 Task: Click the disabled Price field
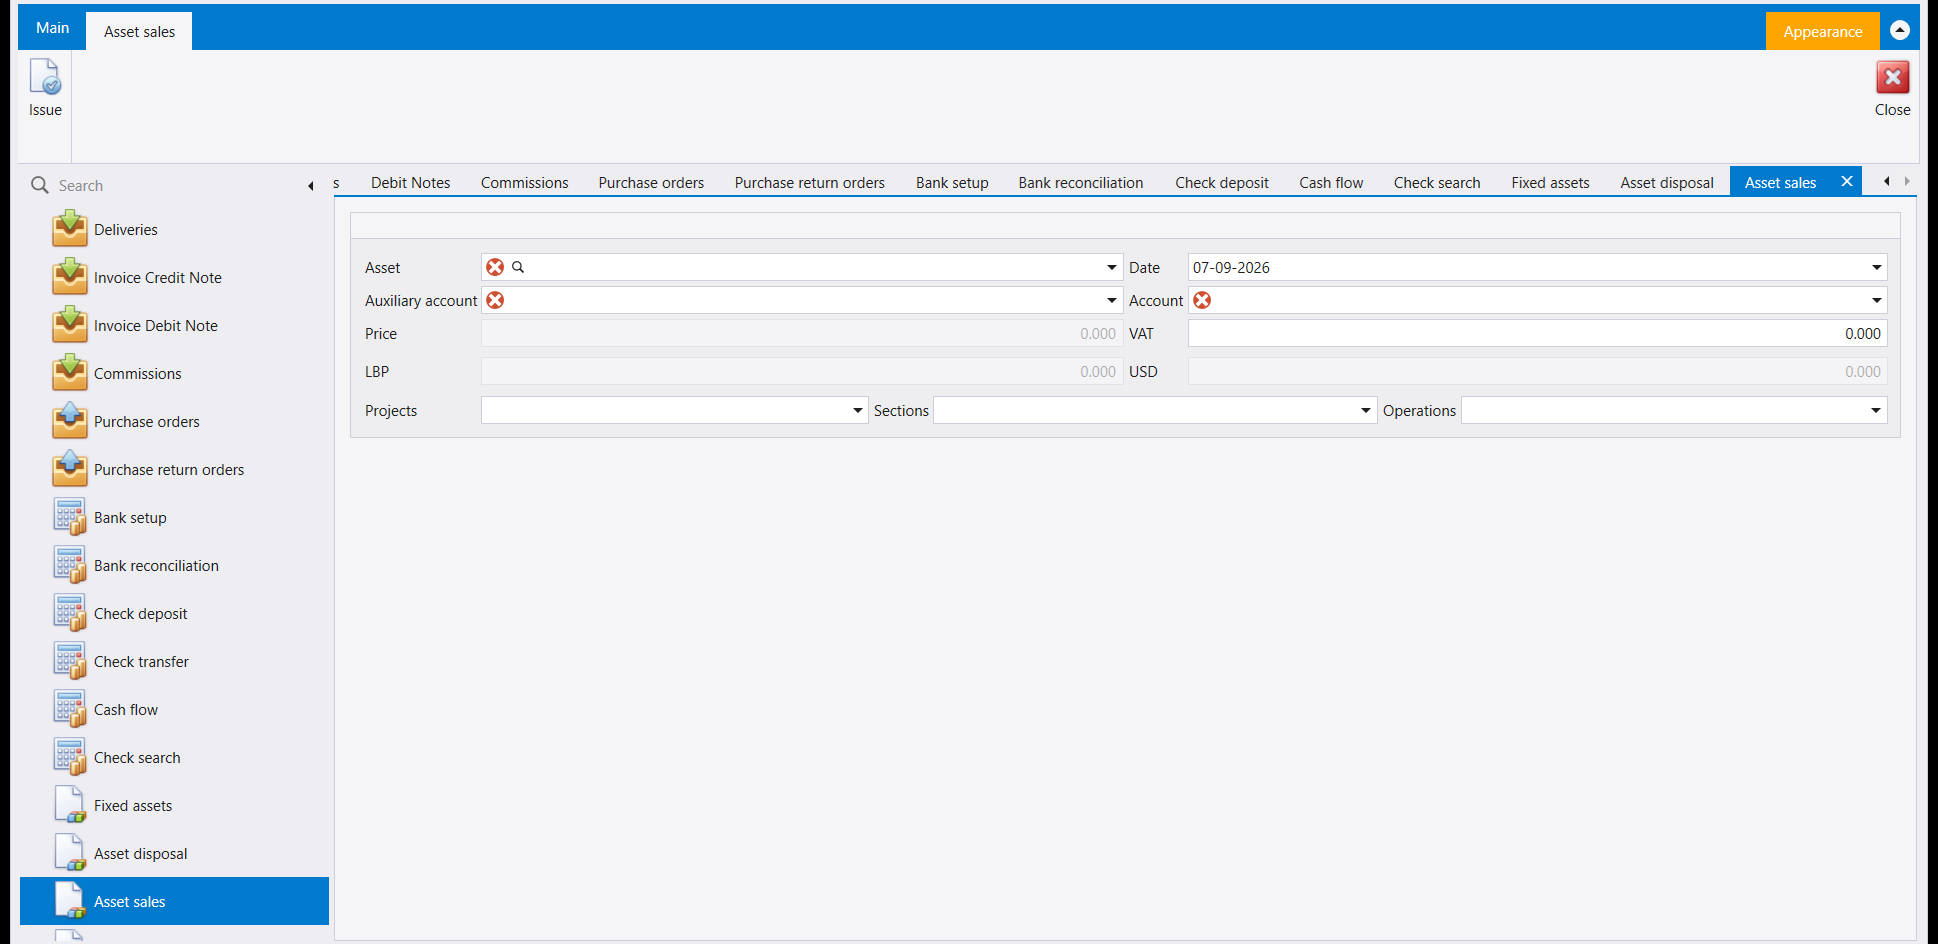(x=802, y=333)
